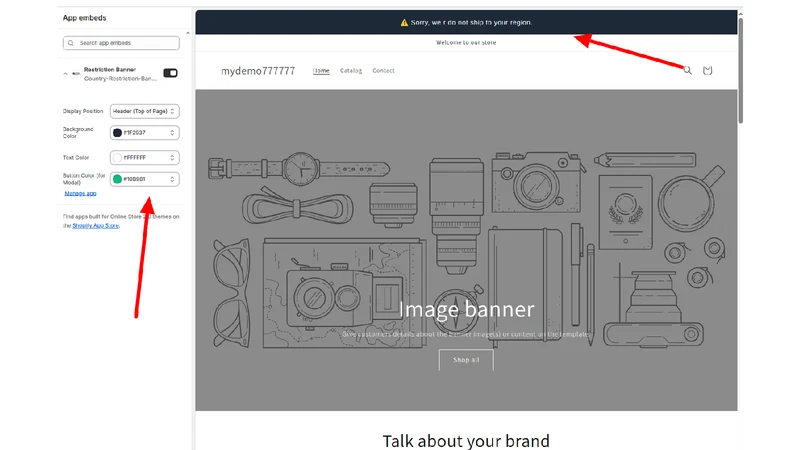The image size is (800, 450).
Task: Open the Button Color selector
Action: pyautogui.click(x=144, y=179)
